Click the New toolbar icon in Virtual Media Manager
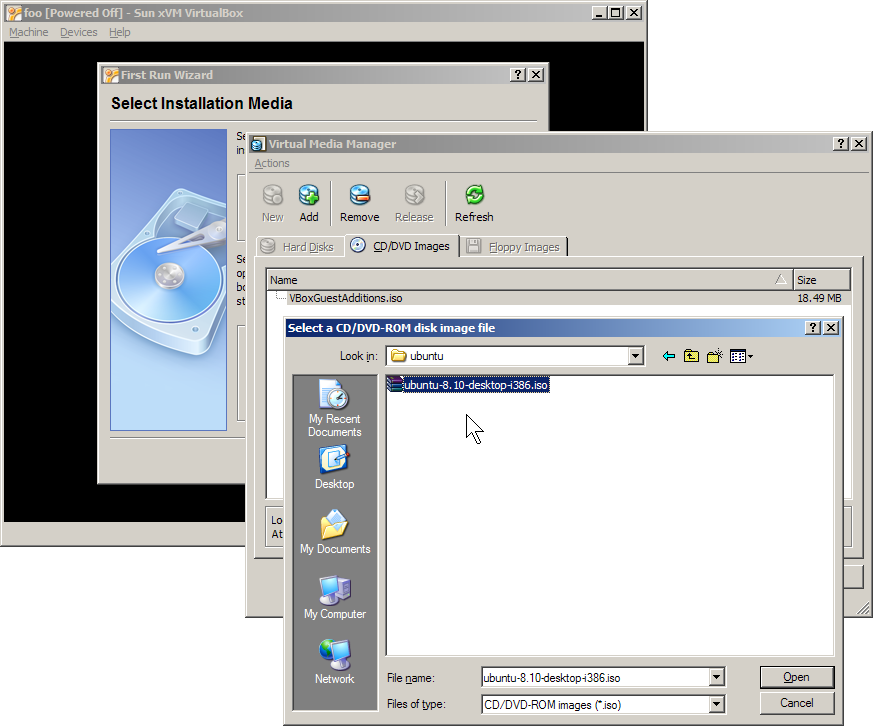 273,203
